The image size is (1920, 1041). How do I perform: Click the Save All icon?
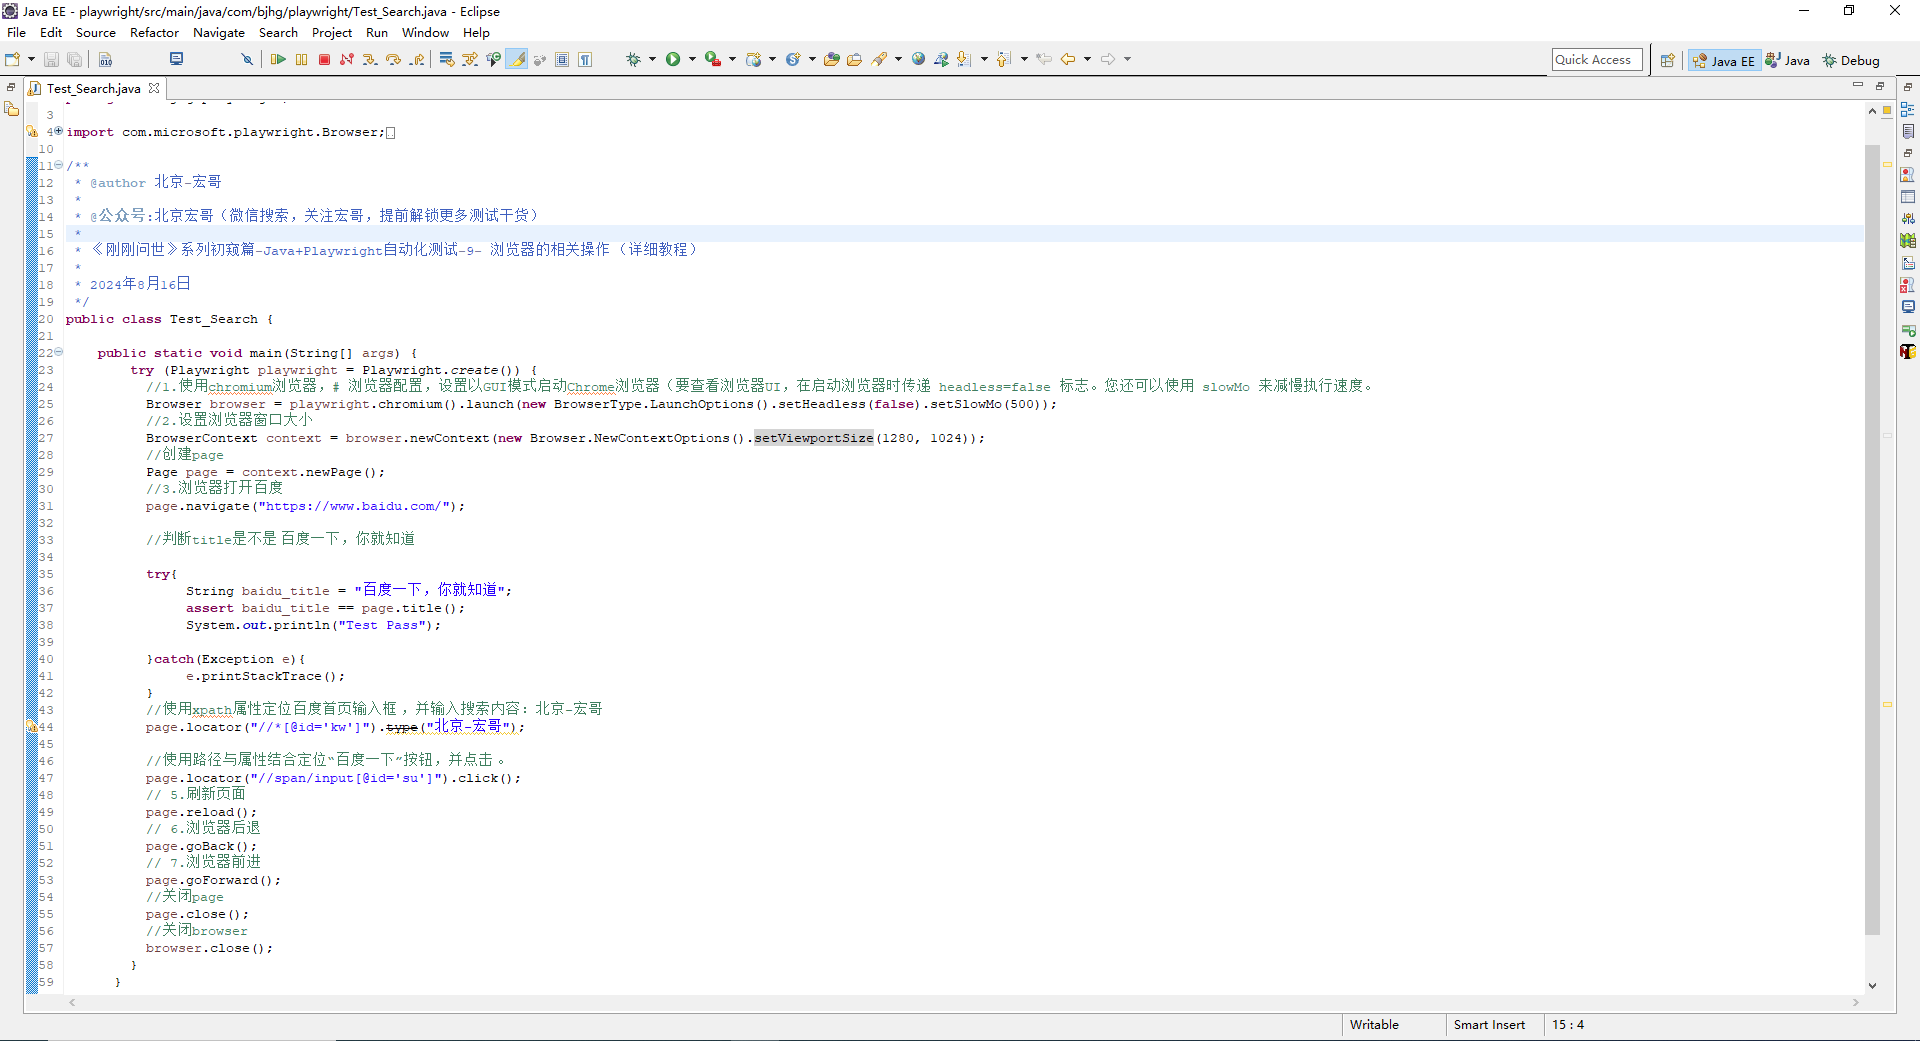[74, 60]
